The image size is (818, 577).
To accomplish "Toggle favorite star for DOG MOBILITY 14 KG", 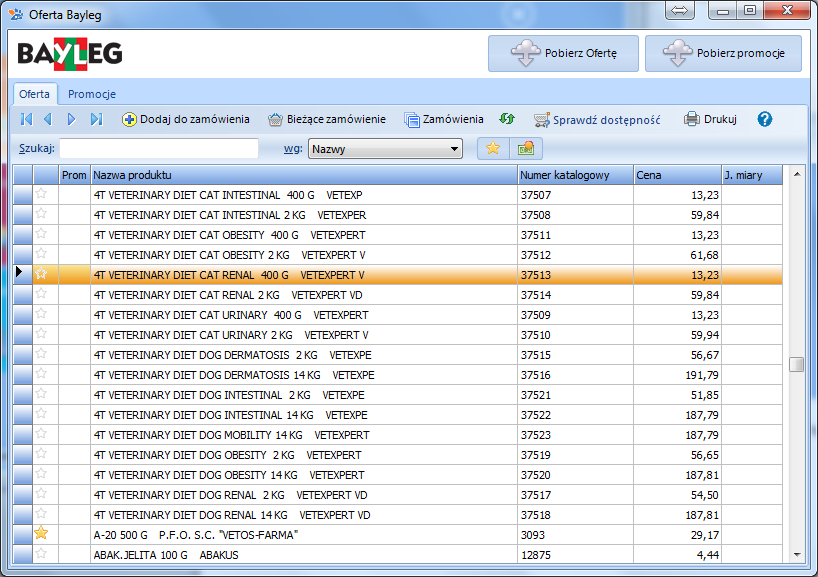I will point(41,434).
